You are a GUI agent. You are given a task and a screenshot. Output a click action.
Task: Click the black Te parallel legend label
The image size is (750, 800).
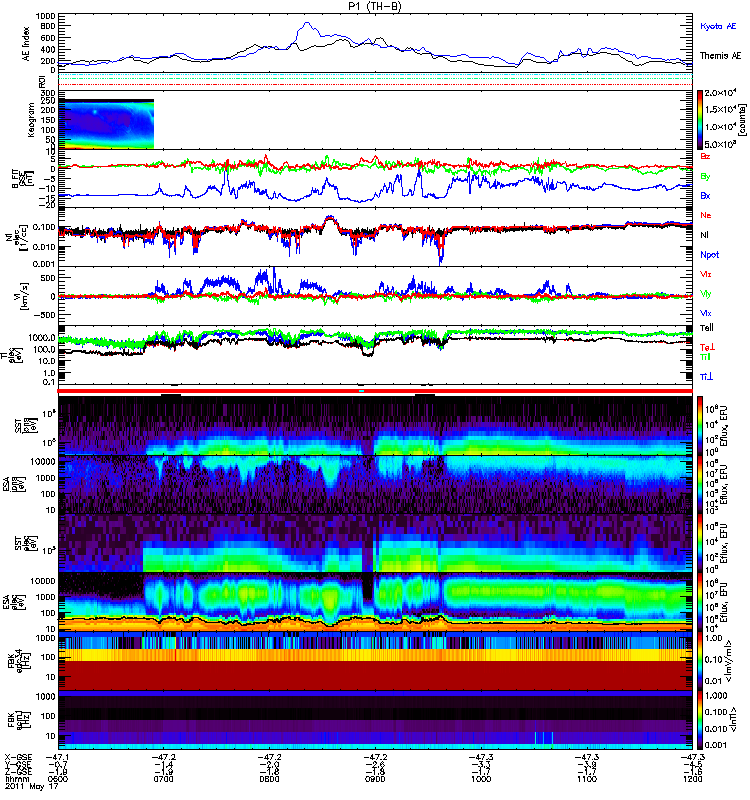(x=707, y=328)
